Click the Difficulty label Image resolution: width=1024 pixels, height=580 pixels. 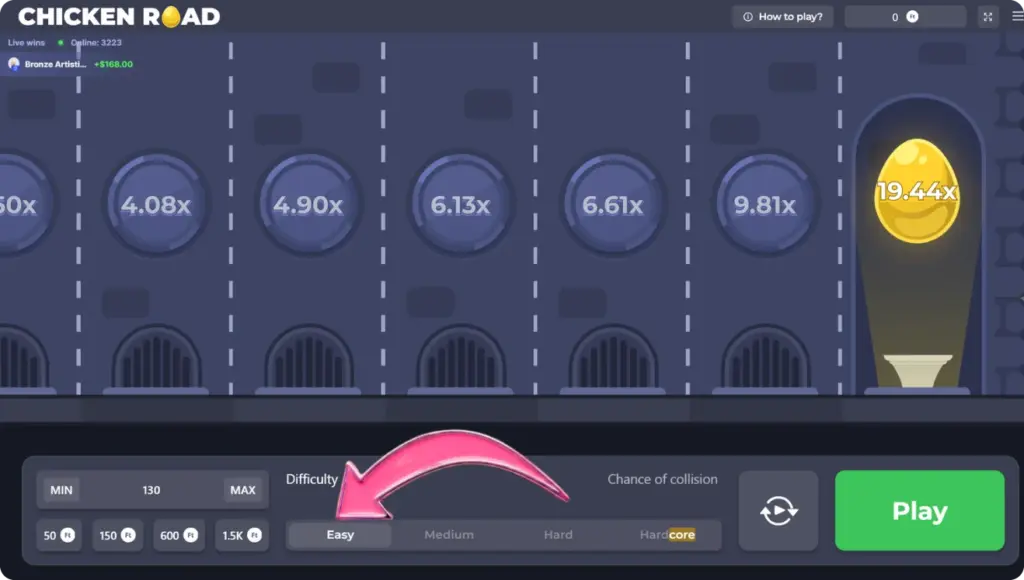pos(312,479)
